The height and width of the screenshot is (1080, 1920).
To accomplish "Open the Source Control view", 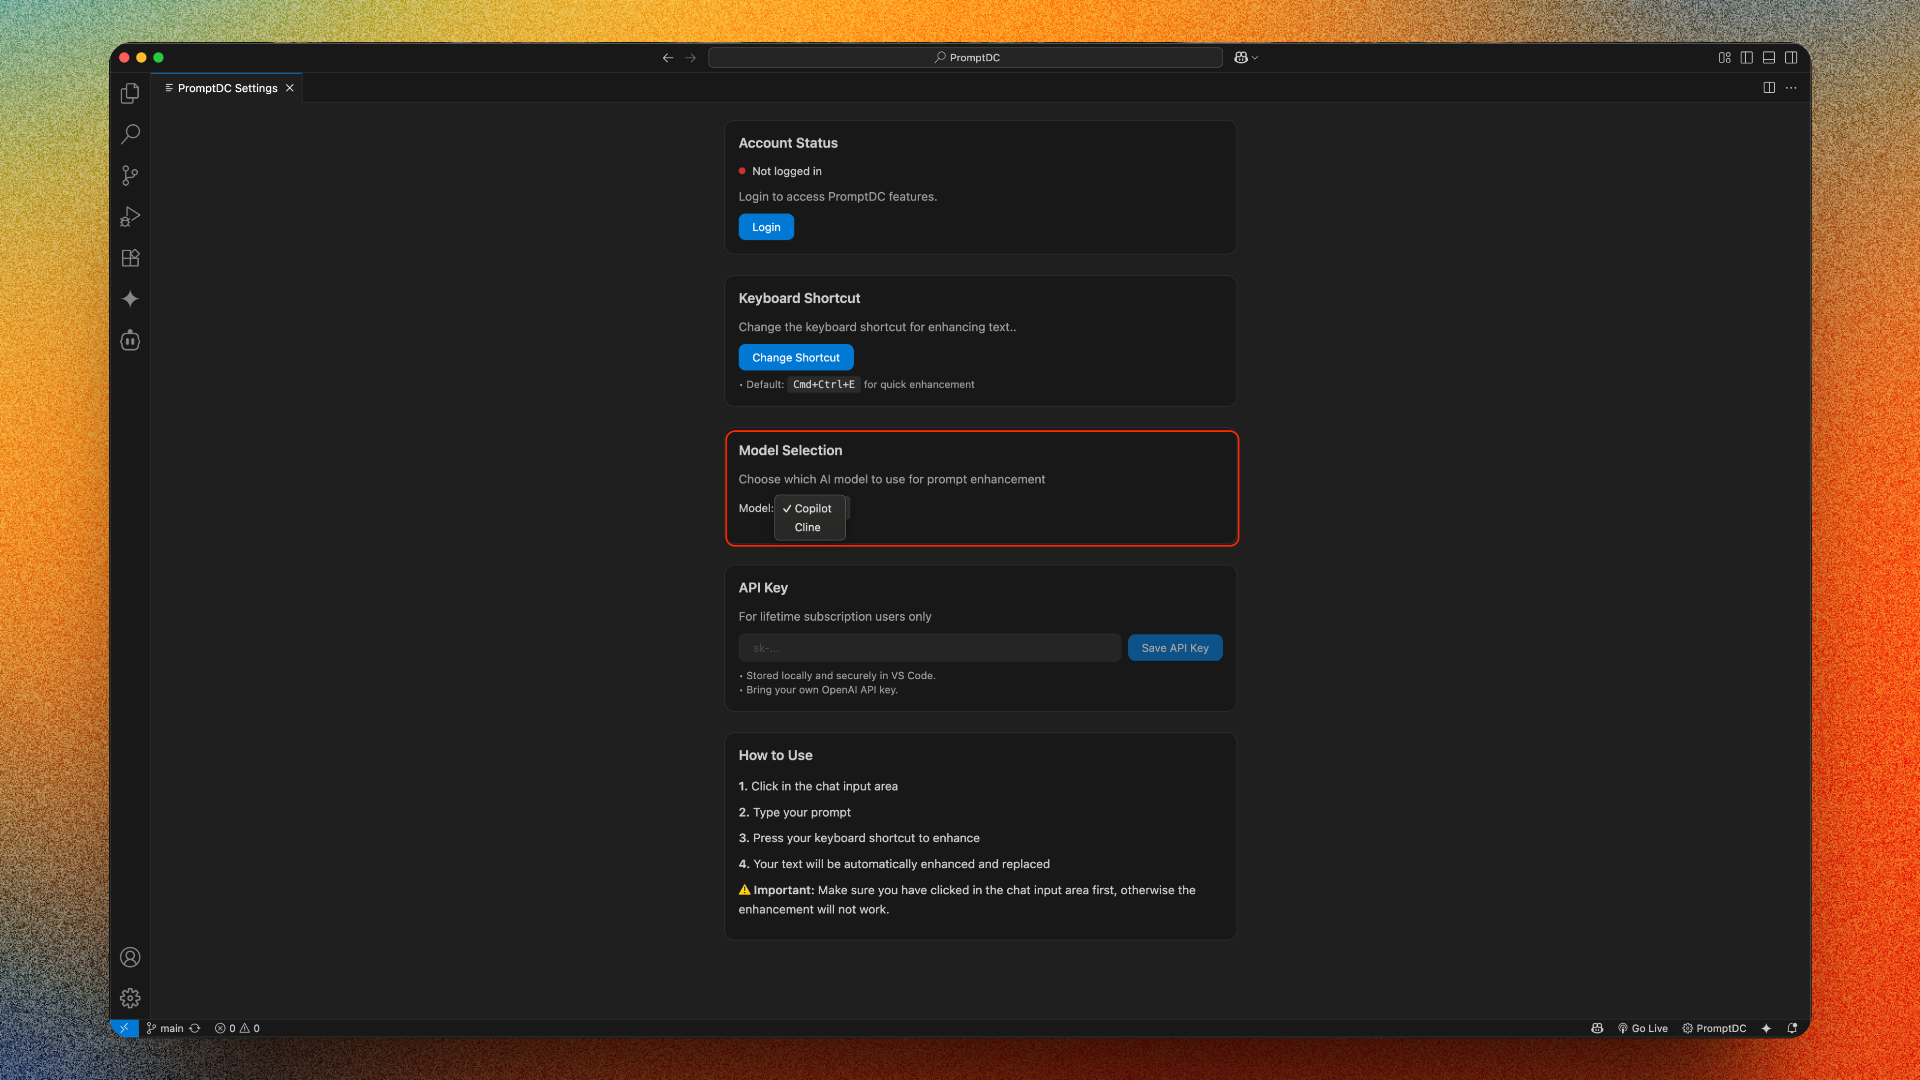I will [x=130, y=175].
